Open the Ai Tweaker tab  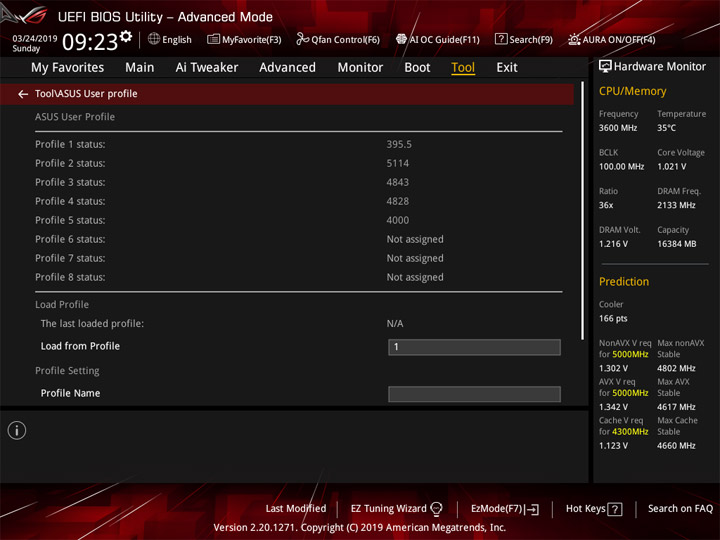pos(207,68)
